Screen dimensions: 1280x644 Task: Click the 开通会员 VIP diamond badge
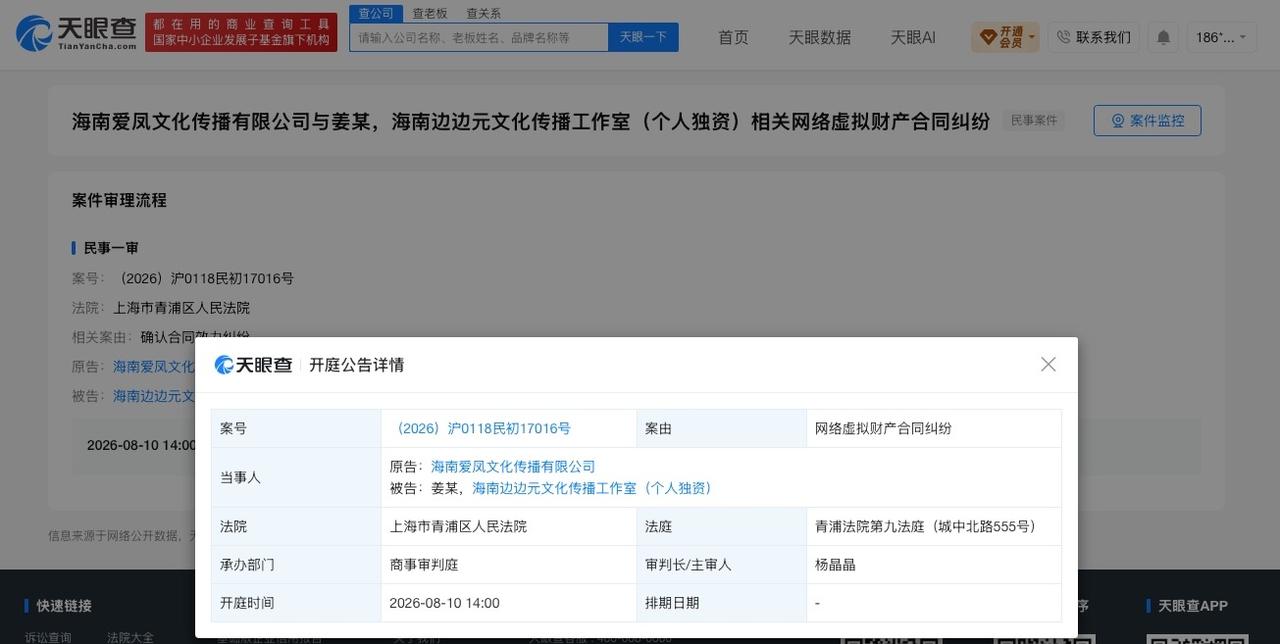click(988, 37)
